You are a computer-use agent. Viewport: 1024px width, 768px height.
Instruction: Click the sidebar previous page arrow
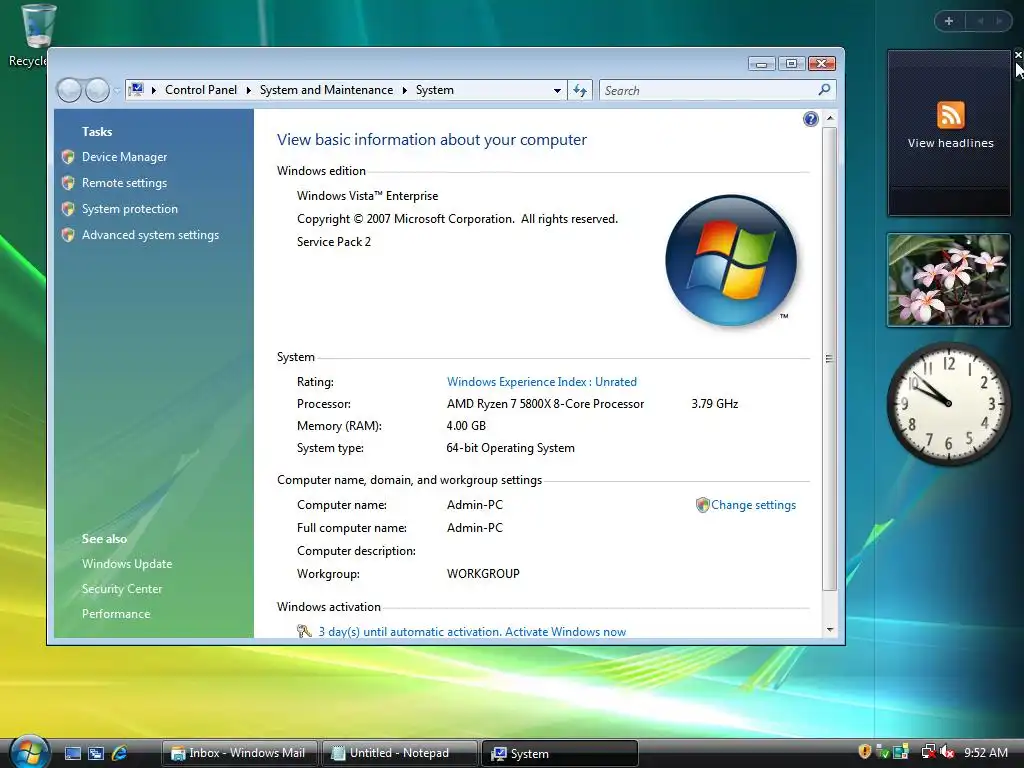pos(980,21)
